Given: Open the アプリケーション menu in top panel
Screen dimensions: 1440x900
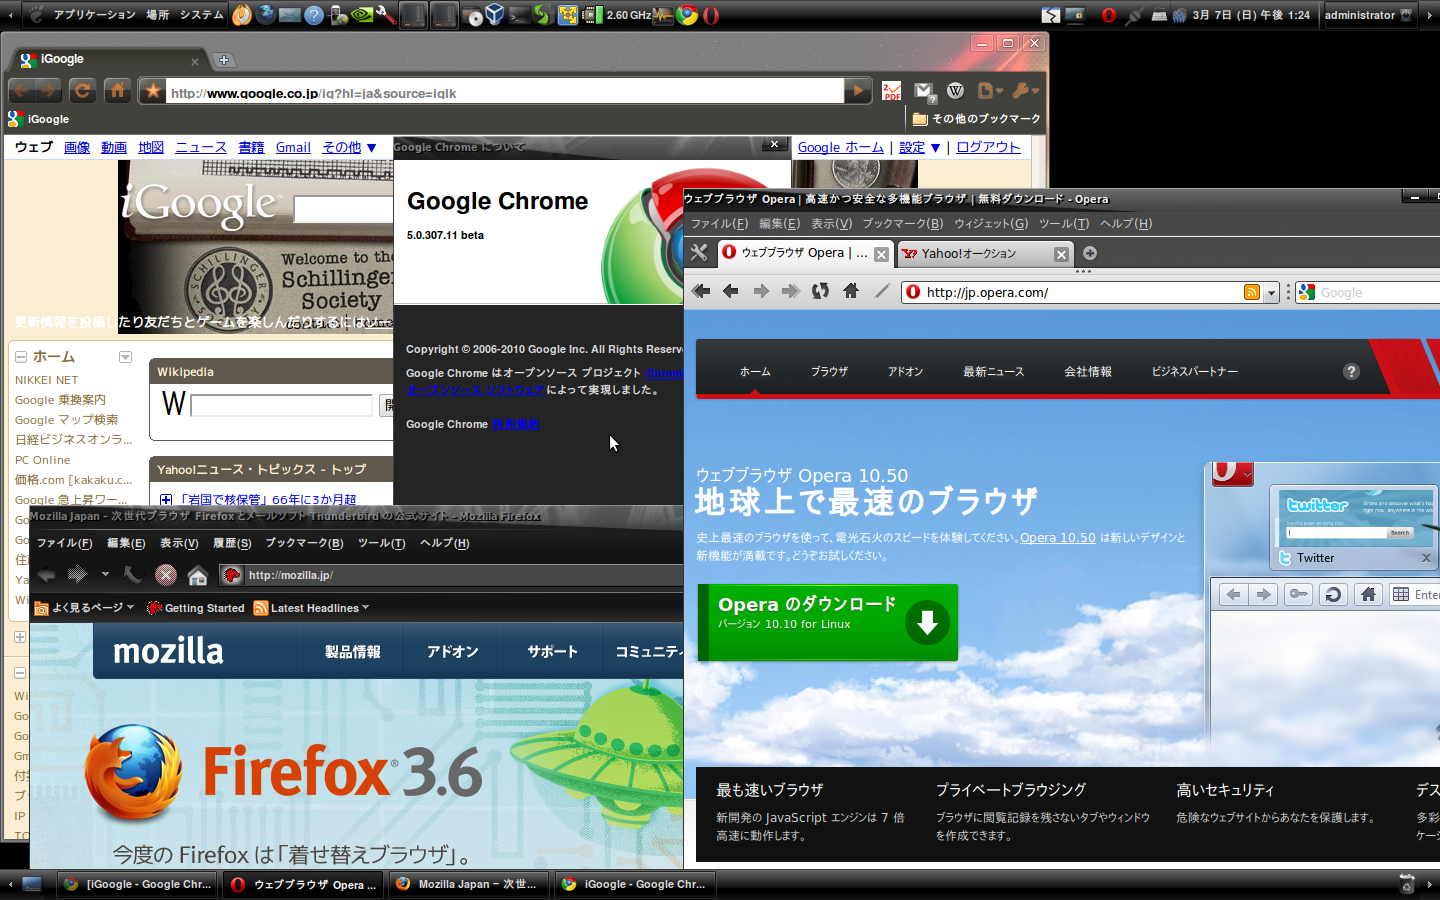Looking at the screenshot, I should [x=94, y=15].
